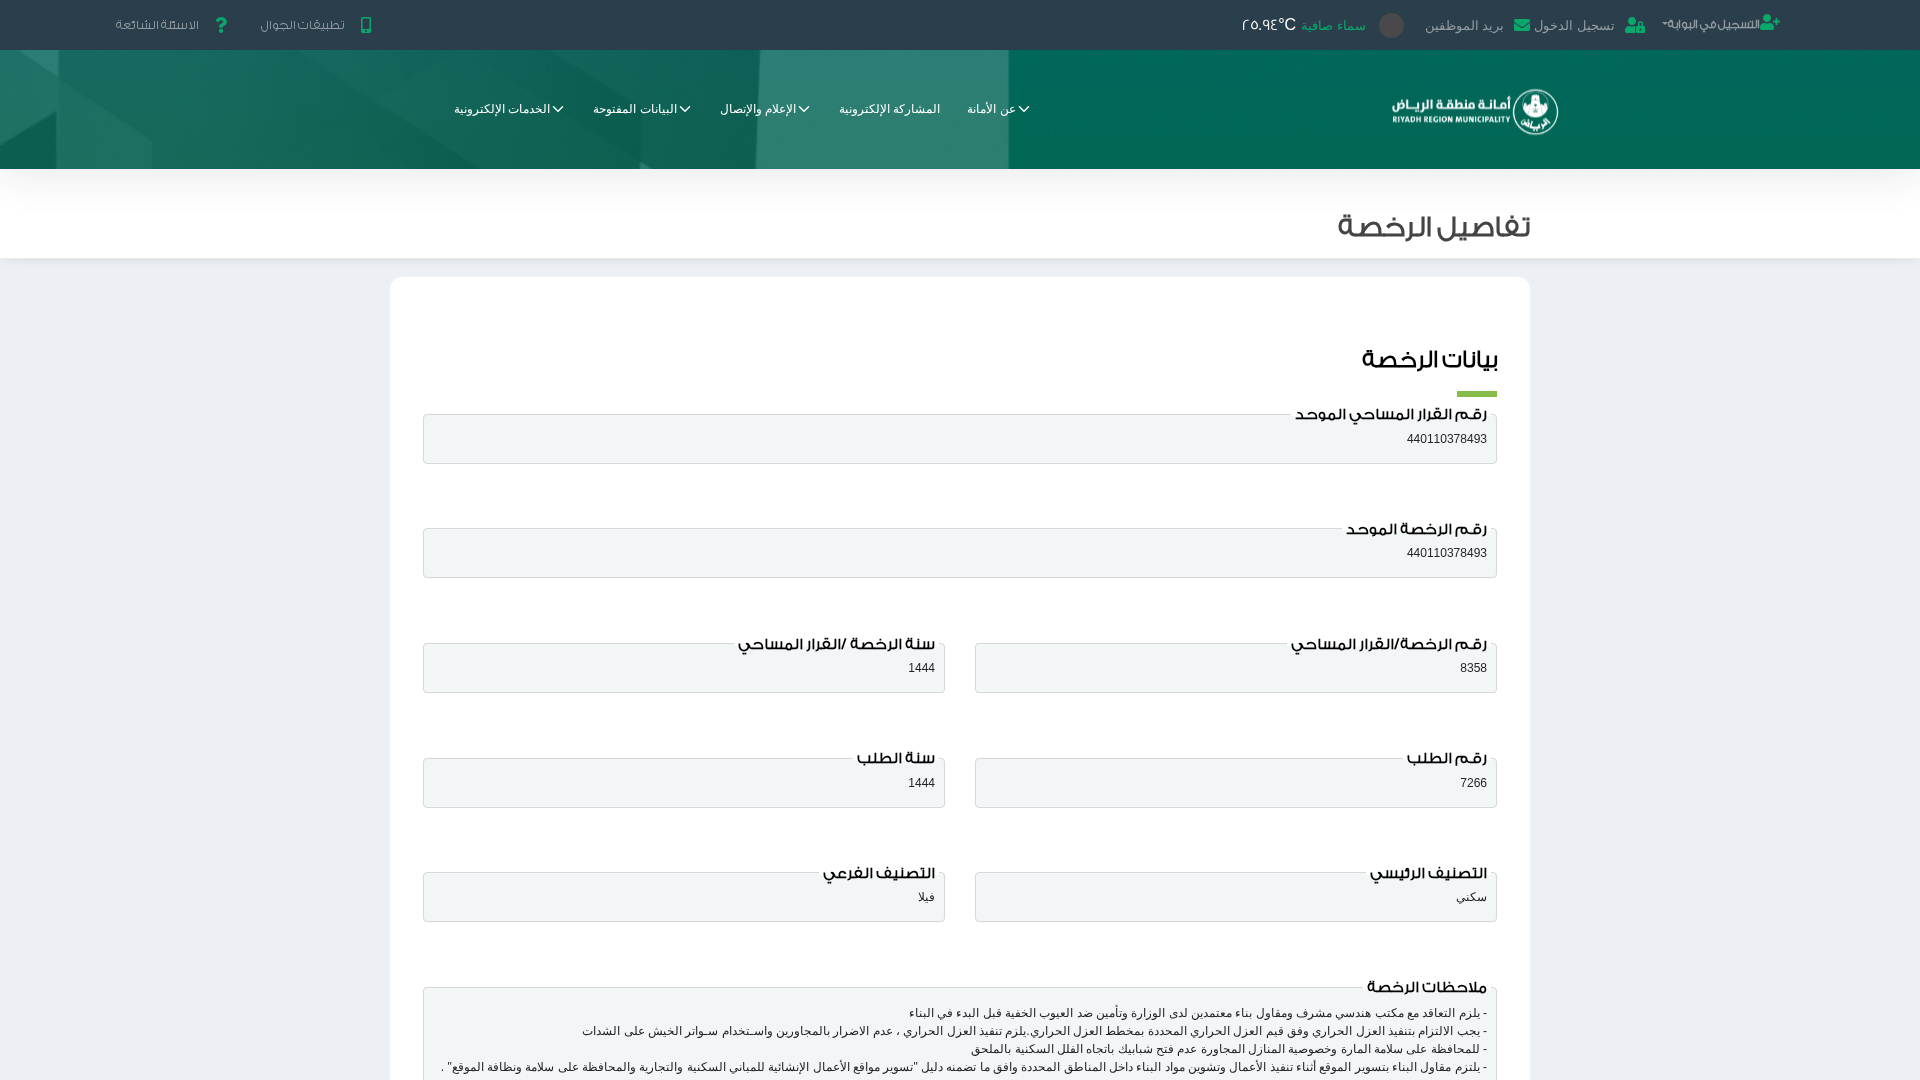Click the بيانات الرخصة section heading
1920x1080 pixels.
pyautogui.click(x=1429, y=359)
